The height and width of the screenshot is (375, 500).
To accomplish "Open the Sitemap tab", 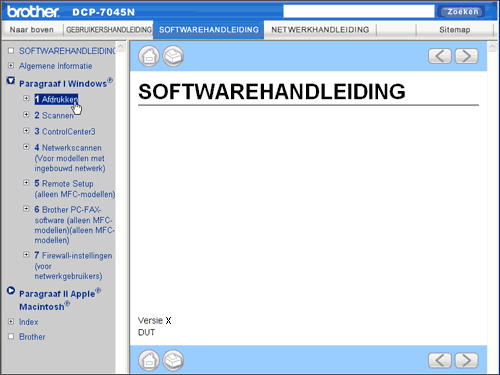I will tap(455, 30).
